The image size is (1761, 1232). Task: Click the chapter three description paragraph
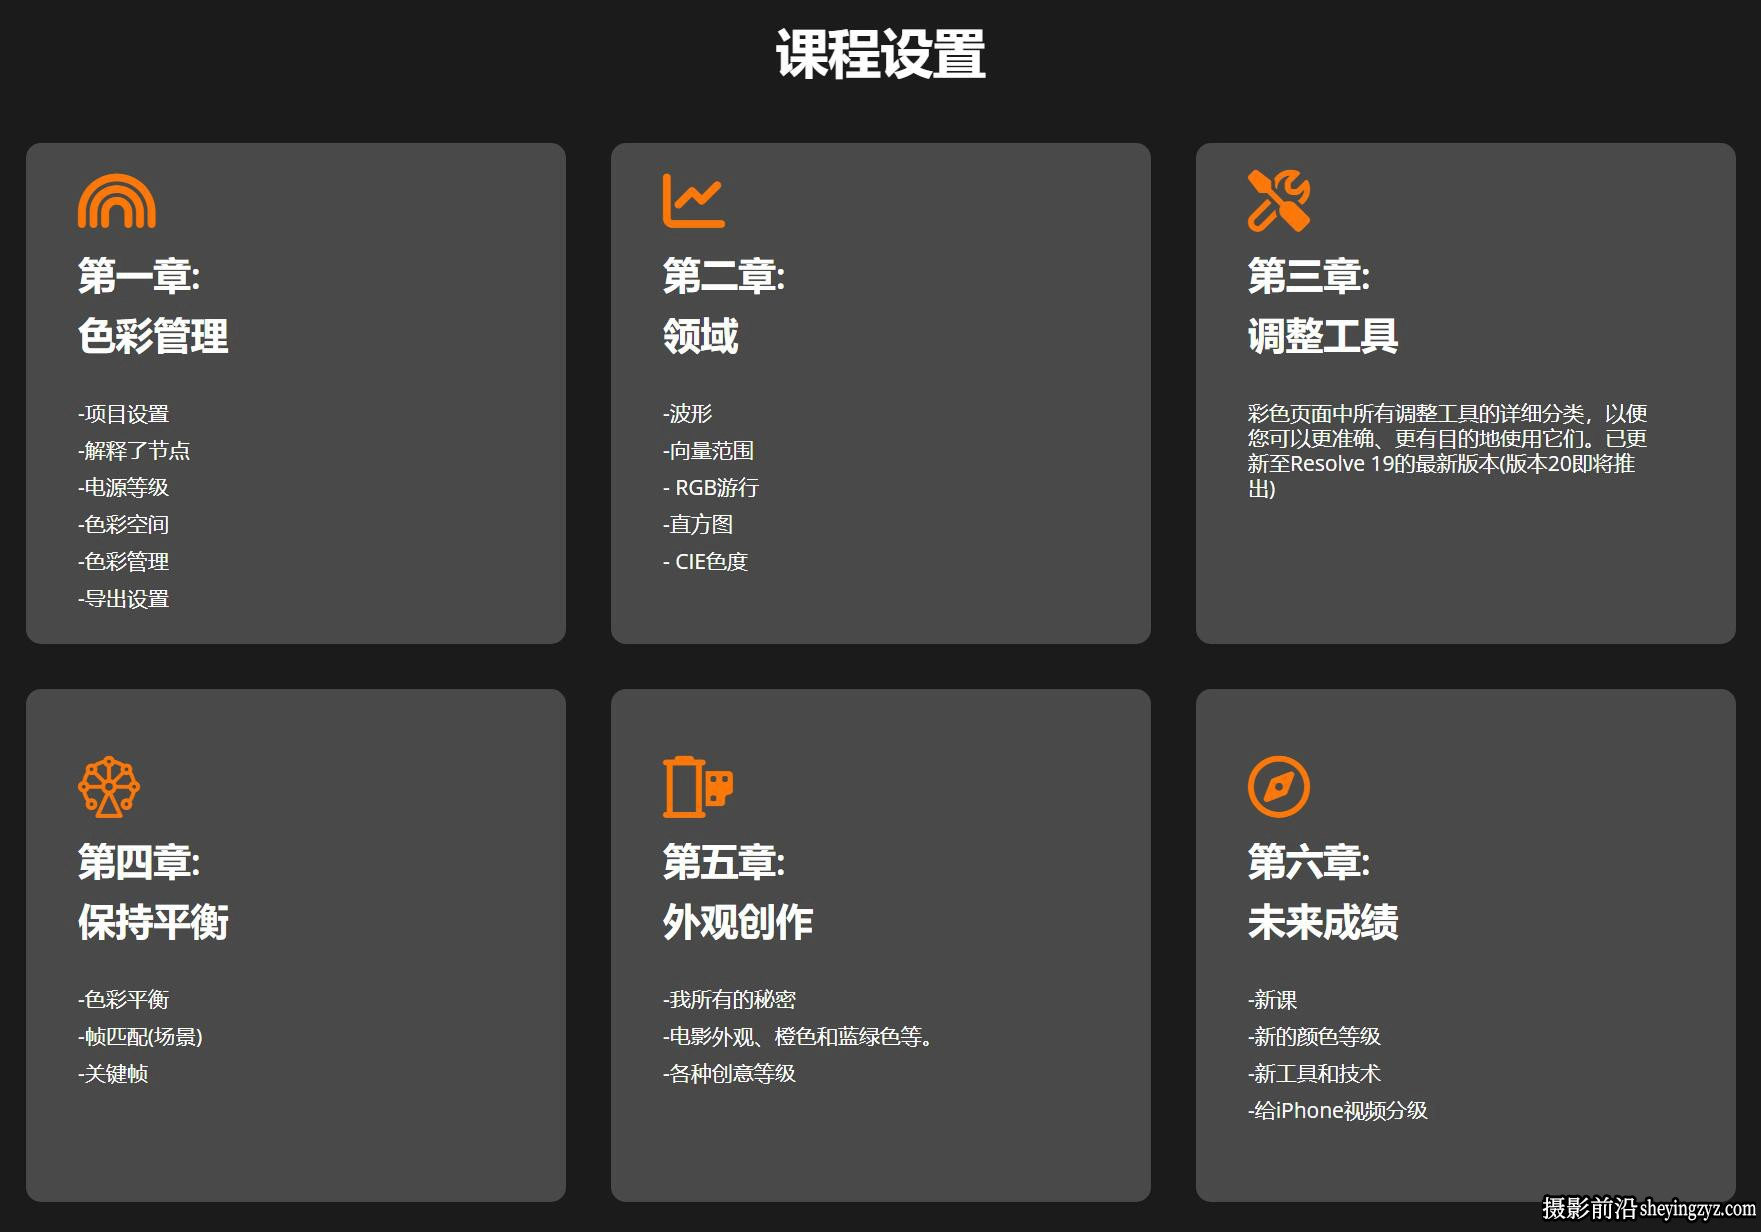(x=1447, y=451)
